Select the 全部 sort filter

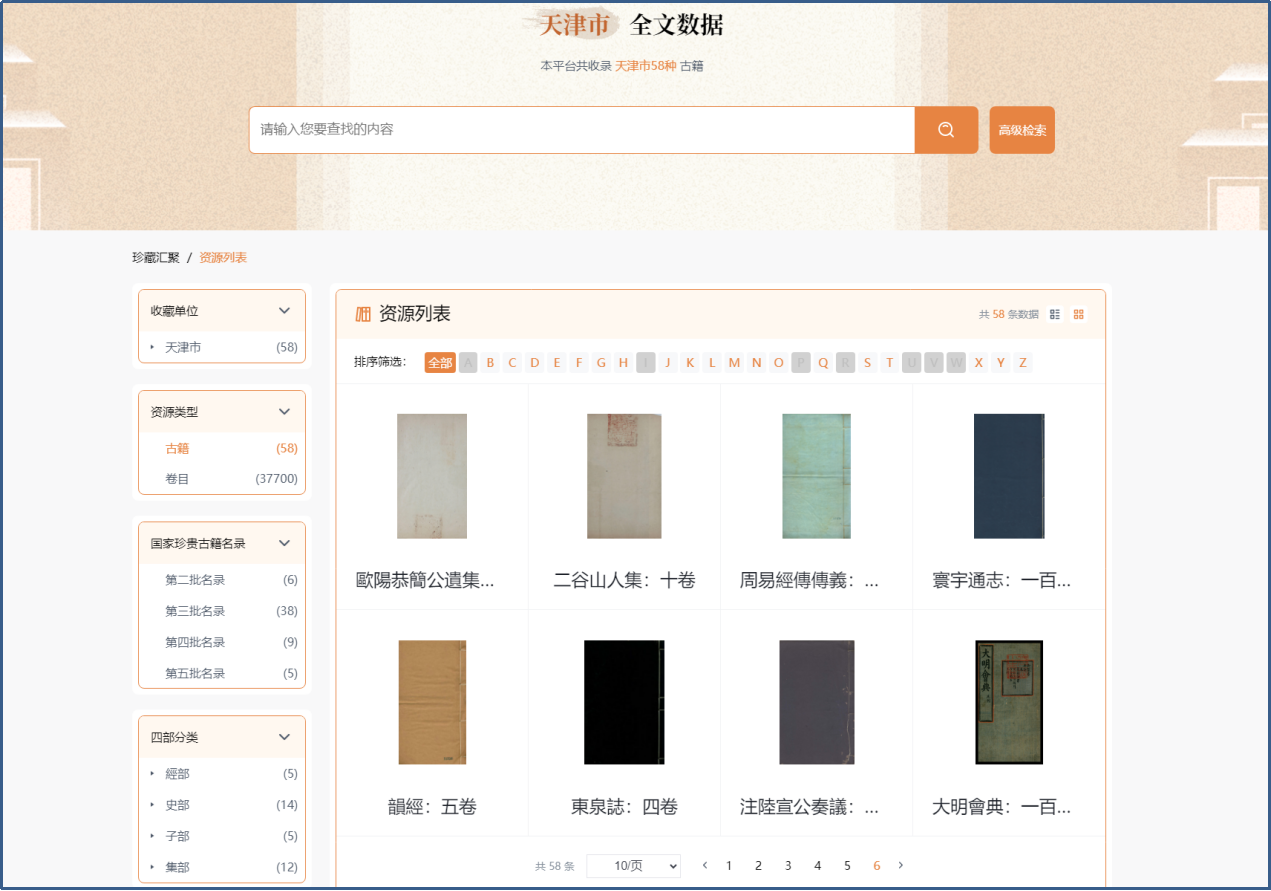tap(440, 362)
